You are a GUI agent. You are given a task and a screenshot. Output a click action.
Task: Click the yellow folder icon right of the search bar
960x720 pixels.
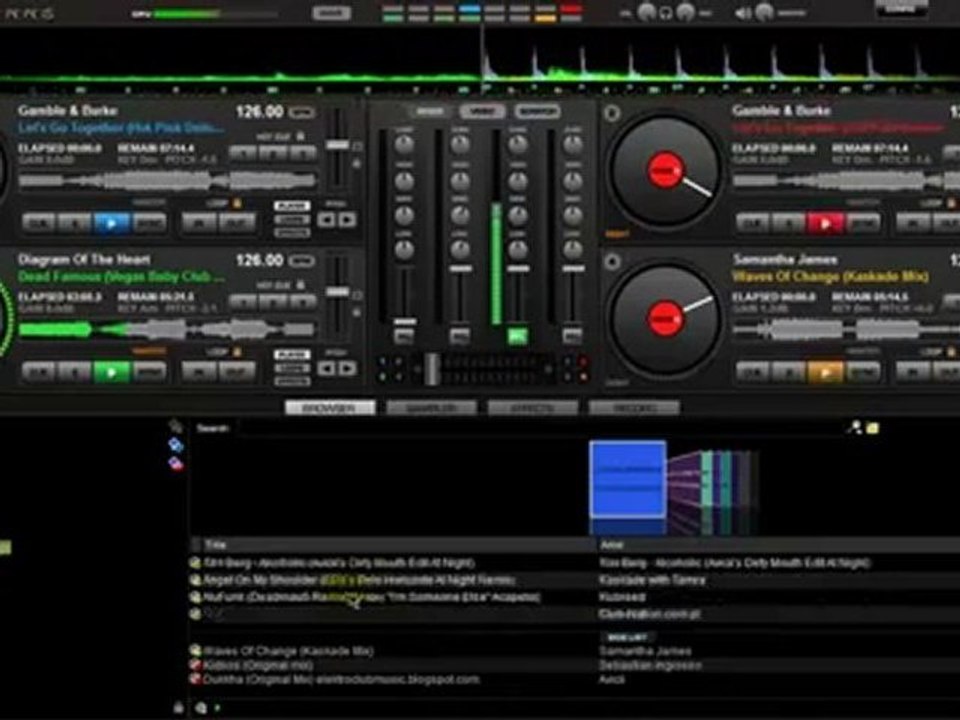tap(873, 428)
